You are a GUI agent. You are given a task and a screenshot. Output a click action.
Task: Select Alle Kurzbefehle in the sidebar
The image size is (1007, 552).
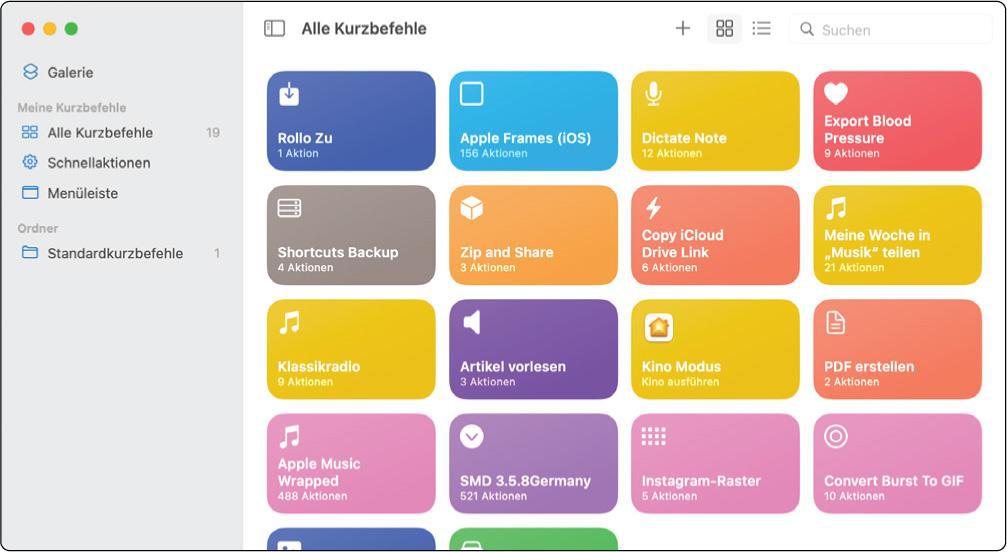pos(121,133)
